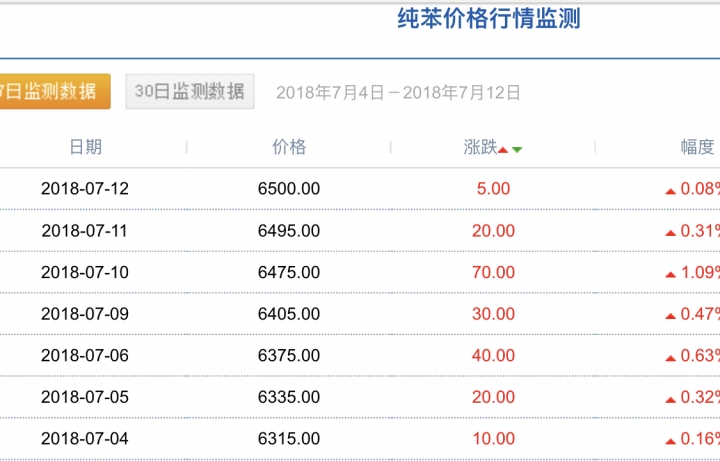Click the date range 2018年7月4日－2018年7月12日 text
This screenshot has height=461, width=720.
coord(398,92)
